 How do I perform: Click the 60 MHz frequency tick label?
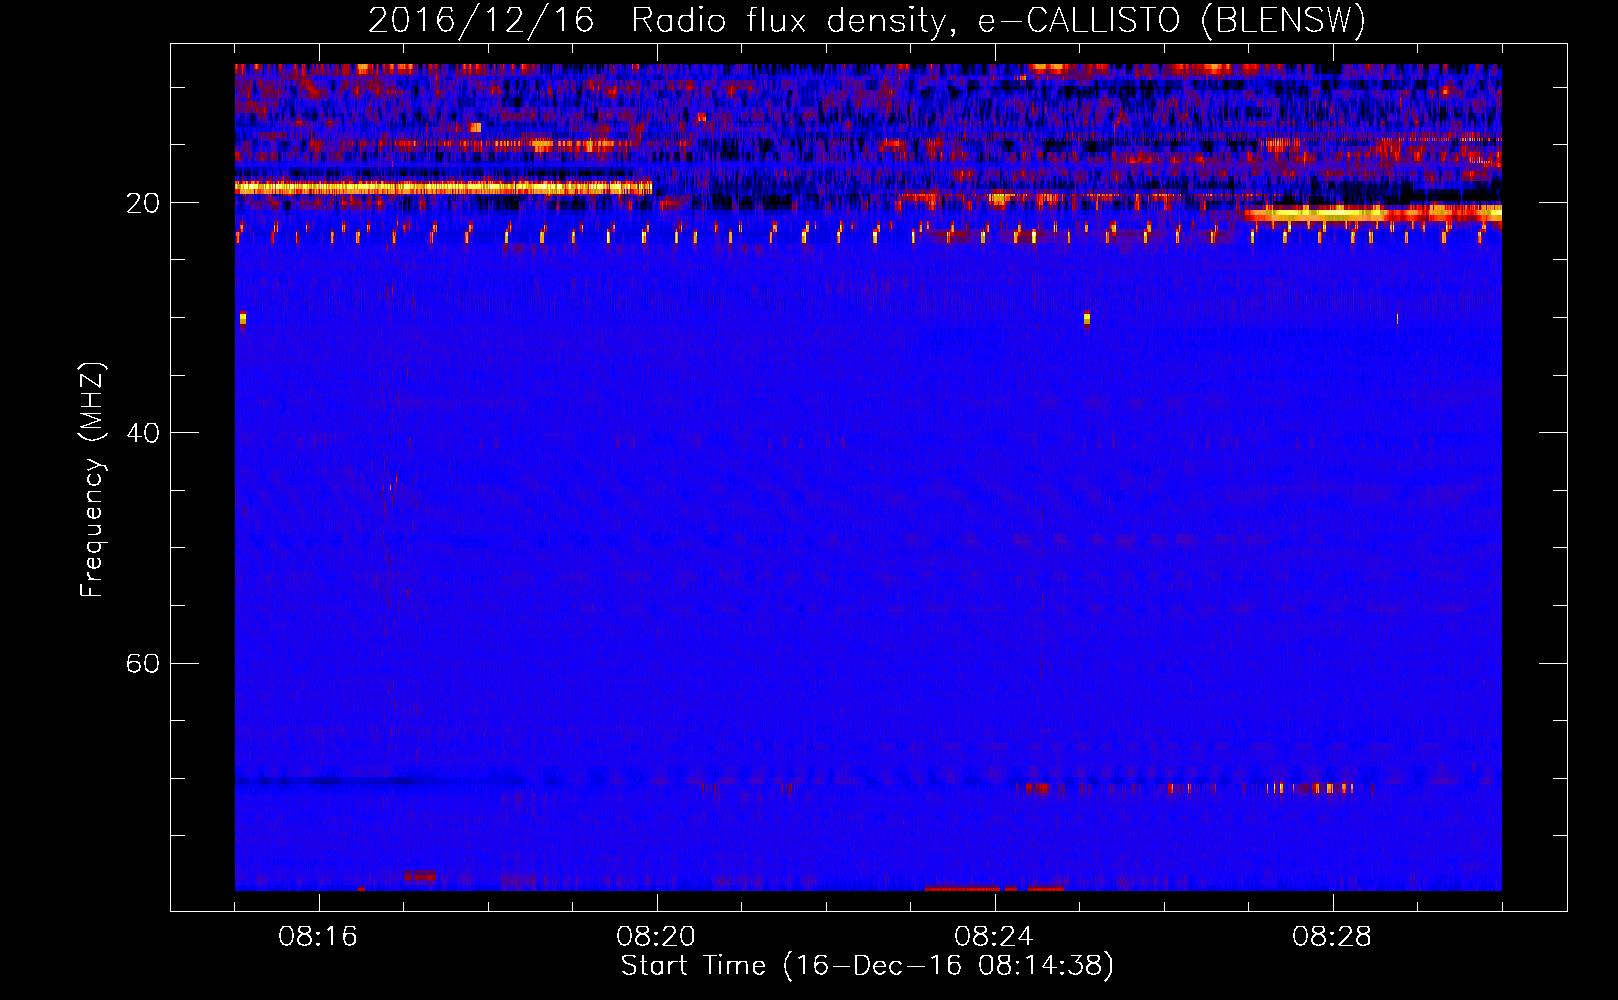click(143, 663)
